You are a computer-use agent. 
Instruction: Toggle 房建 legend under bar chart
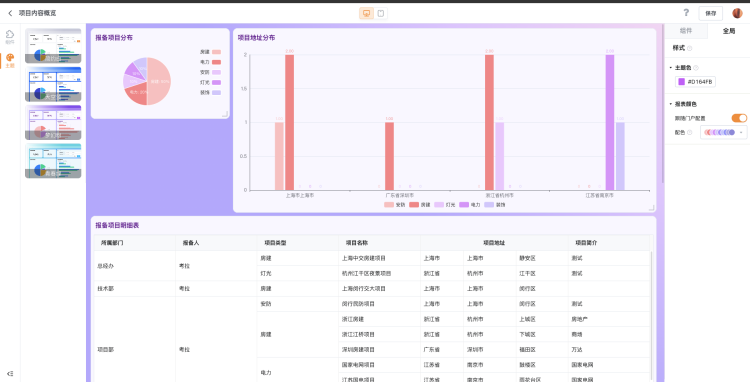(x=419, y=205)
